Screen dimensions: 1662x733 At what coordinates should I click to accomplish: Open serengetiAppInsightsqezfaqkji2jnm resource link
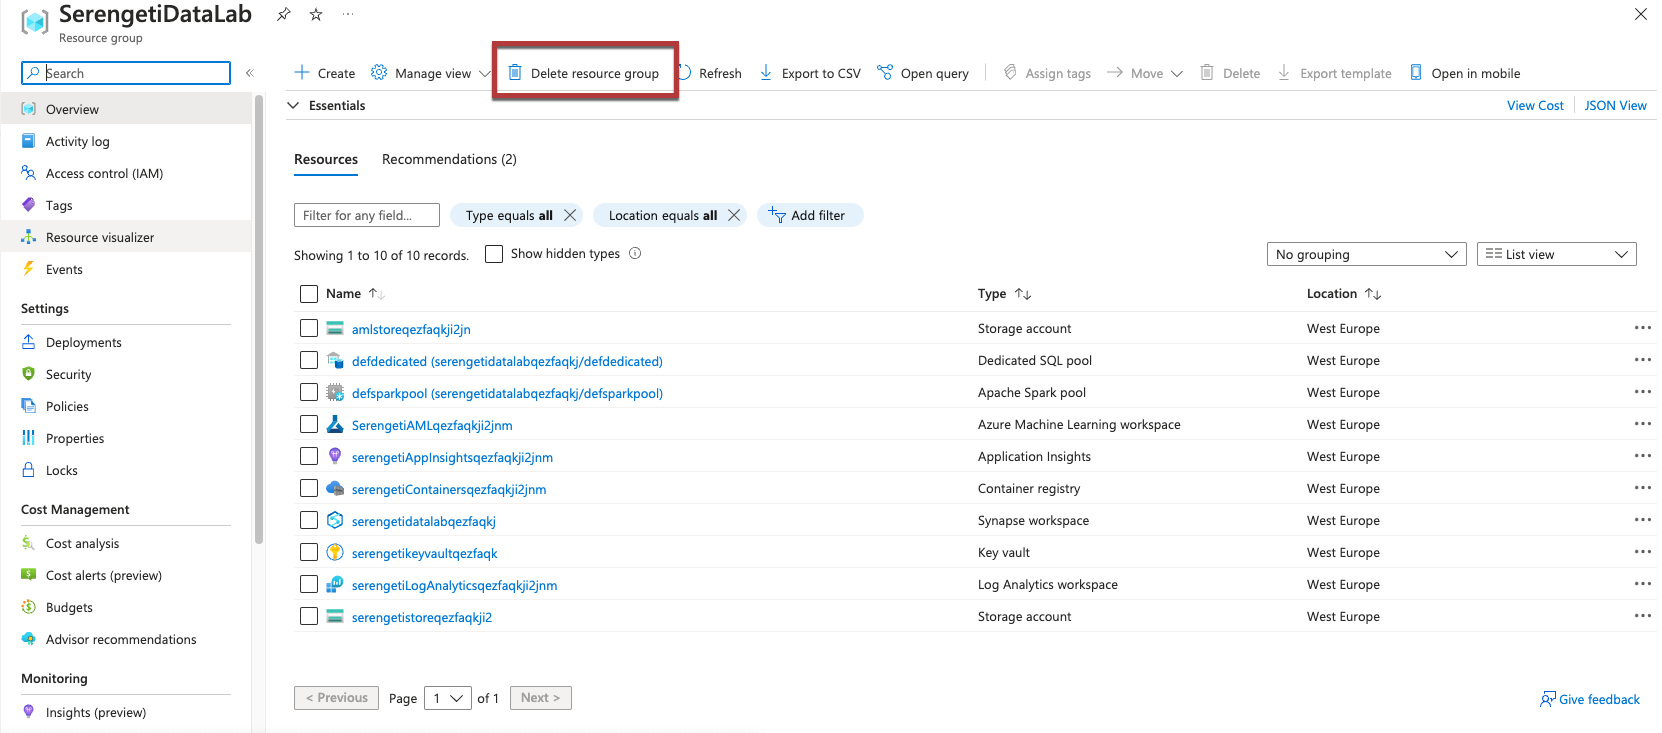[452, 457]
